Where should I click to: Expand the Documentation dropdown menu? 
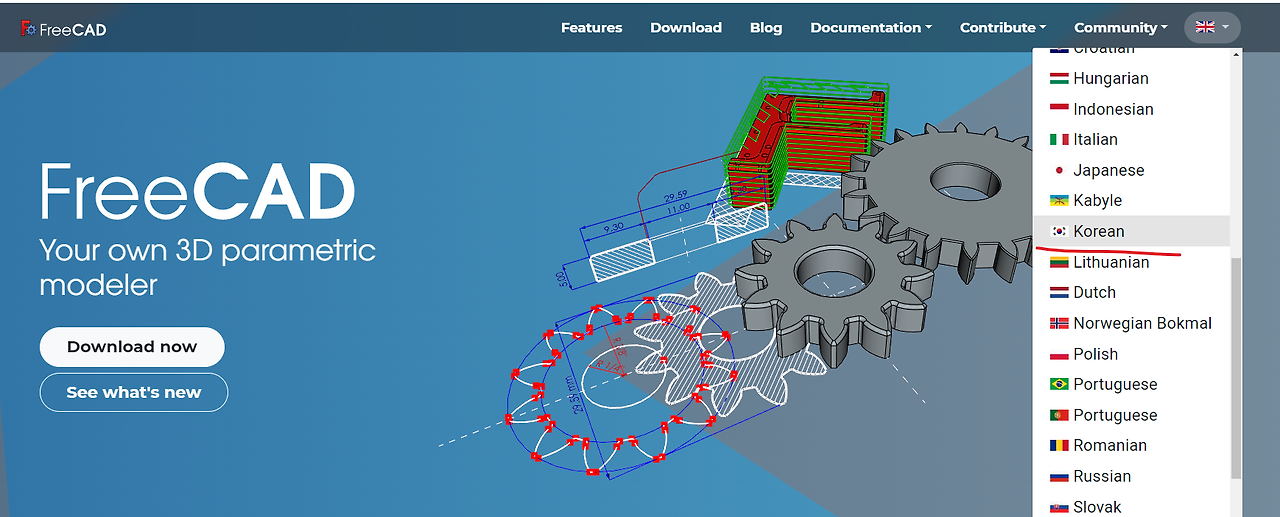[x=871, y=28]
